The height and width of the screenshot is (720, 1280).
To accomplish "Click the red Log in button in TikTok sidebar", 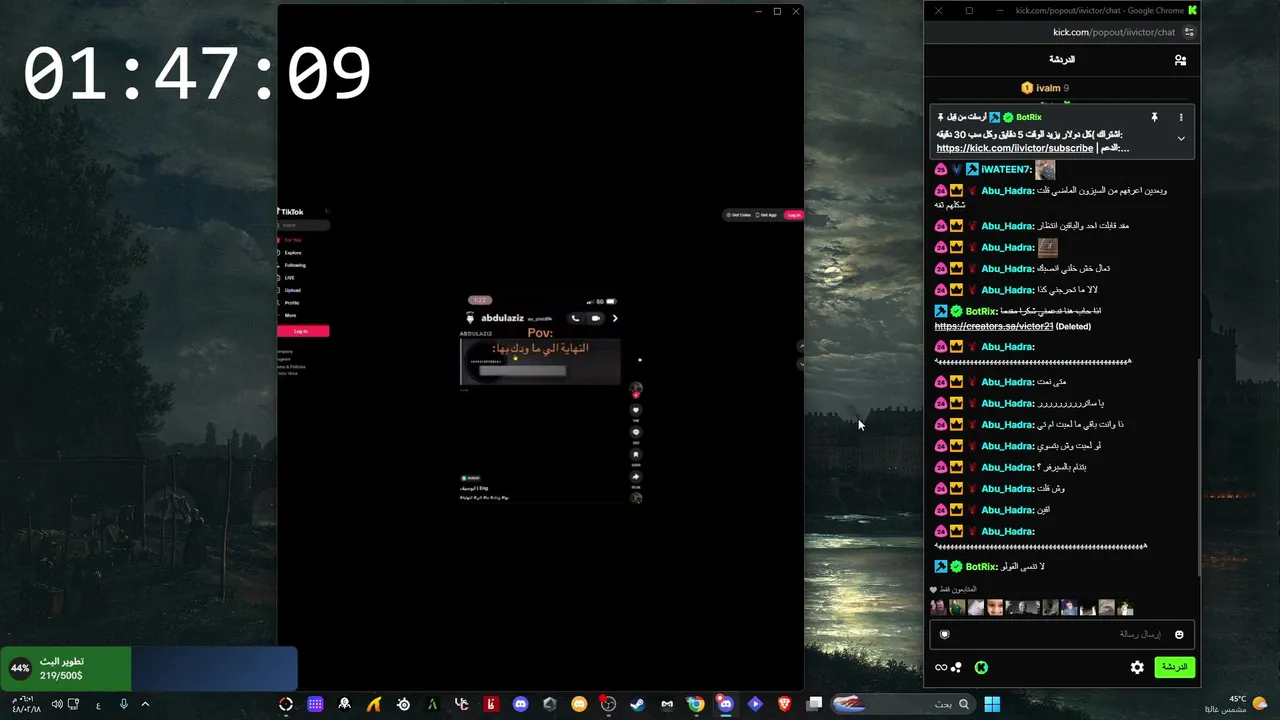I will pos(303,331).
